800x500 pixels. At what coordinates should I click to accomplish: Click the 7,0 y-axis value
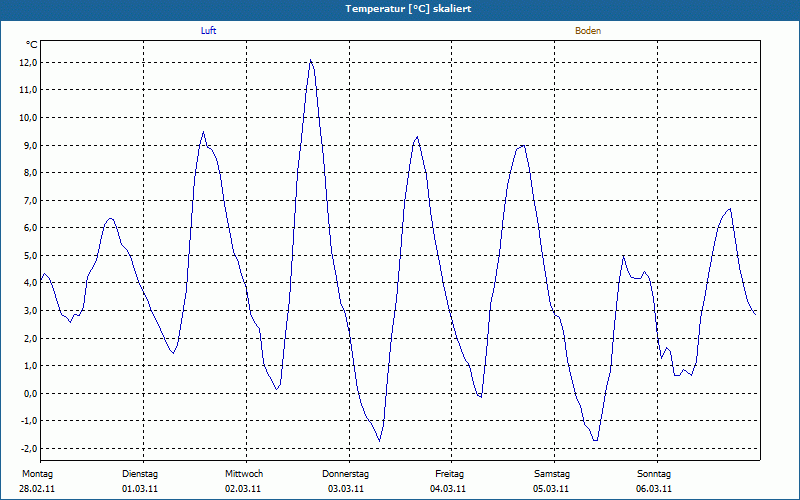coord(30,201)
